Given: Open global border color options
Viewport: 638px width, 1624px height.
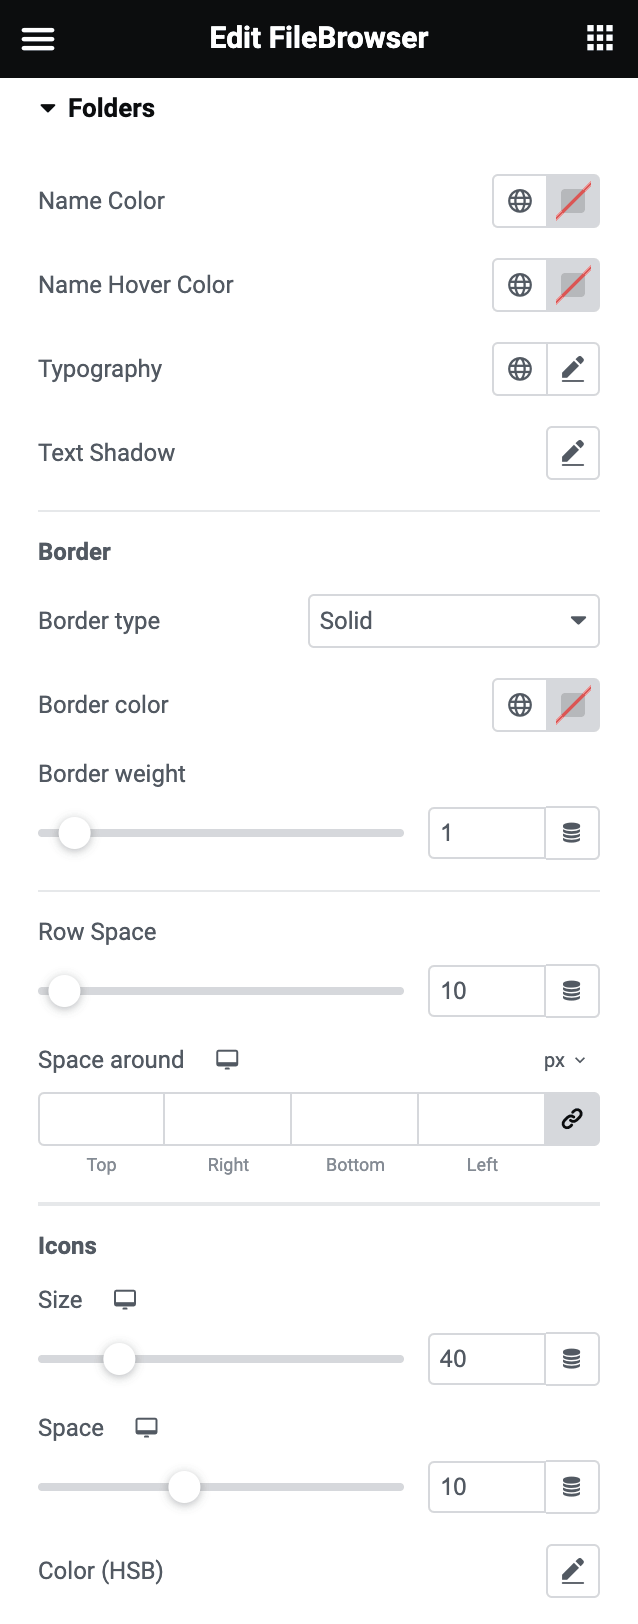Looking at the screenshot, I should (519, 705).
